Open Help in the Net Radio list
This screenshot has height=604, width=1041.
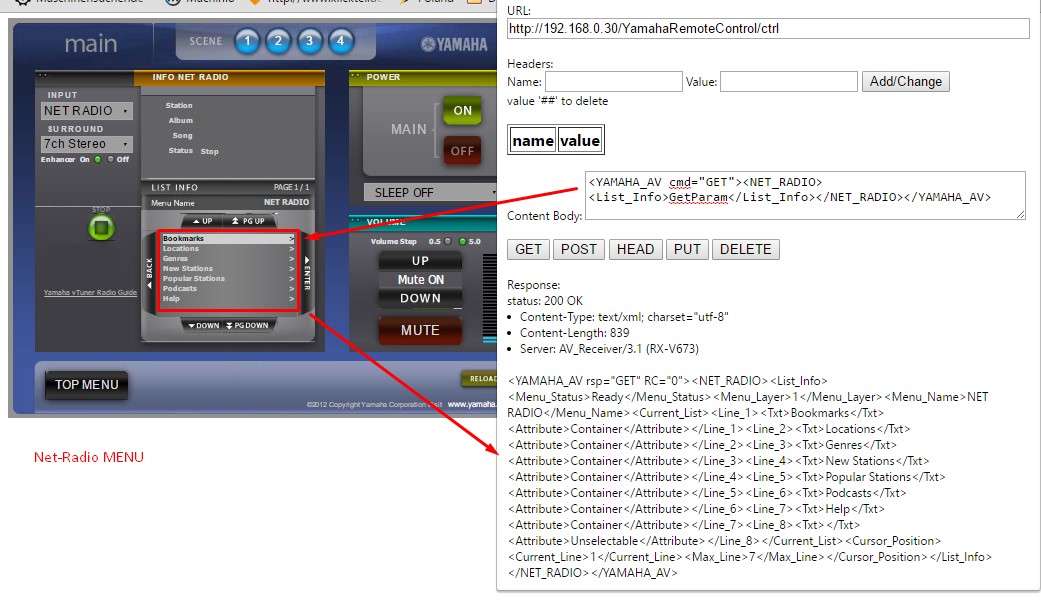tap(228, 298)
